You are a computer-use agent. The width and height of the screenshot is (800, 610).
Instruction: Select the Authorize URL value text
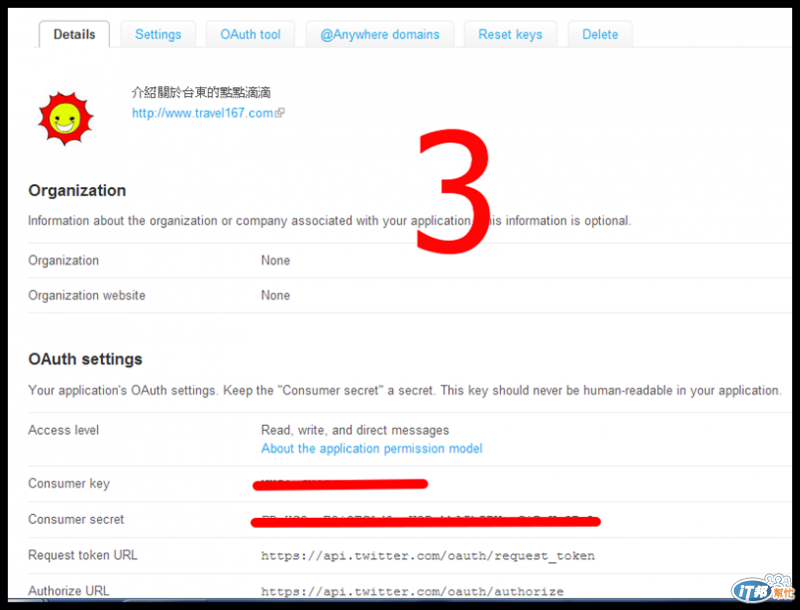point(412,591)
